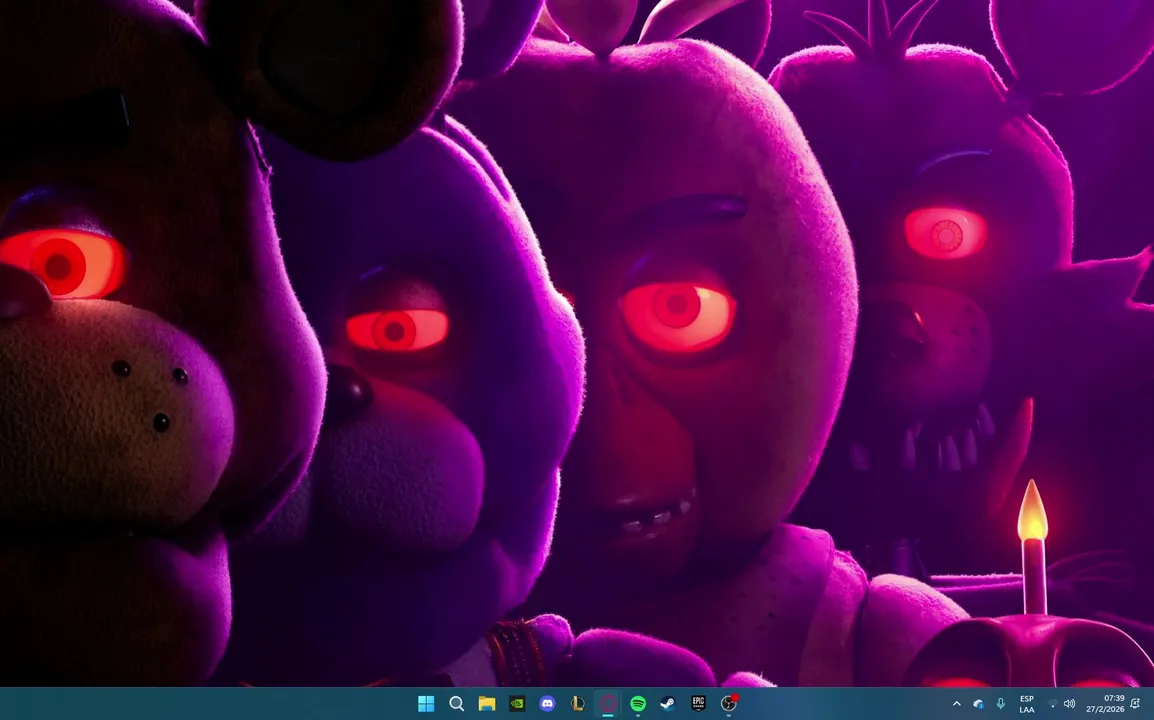Open clock calendar showing 07:39
This screenshot has width=1154, height=720.
point(1105,704)
